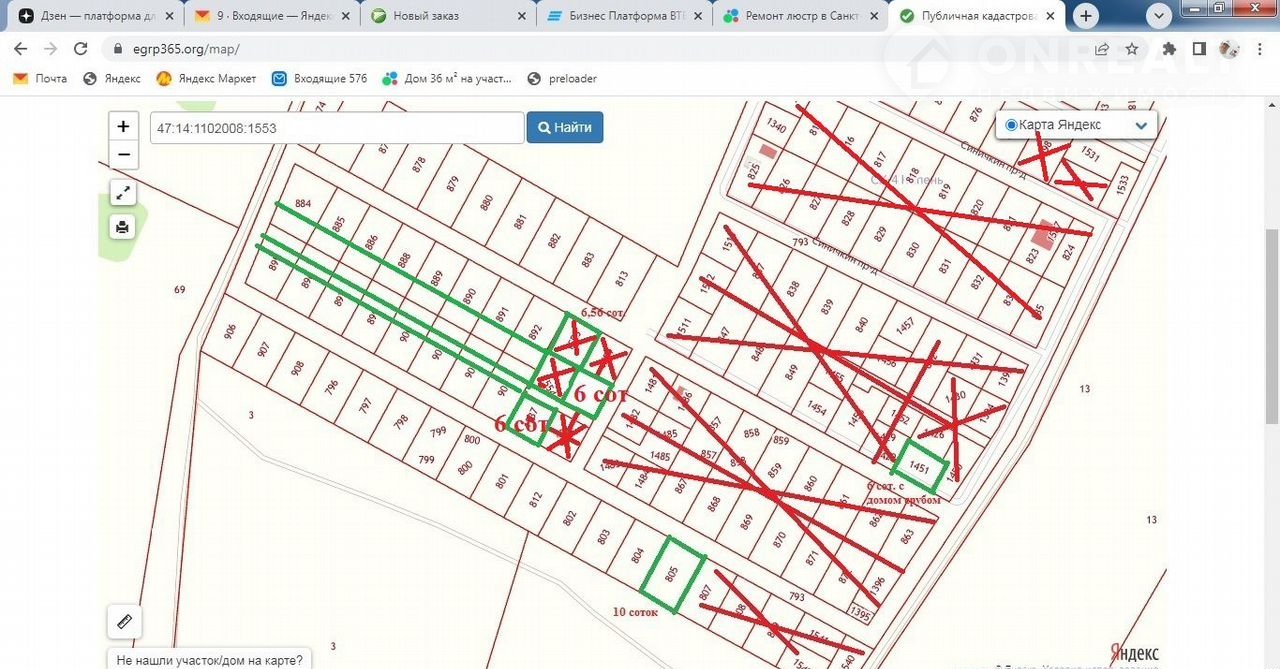
Task: Open the Яндекс Маркет bookmark
Action: 207,79
